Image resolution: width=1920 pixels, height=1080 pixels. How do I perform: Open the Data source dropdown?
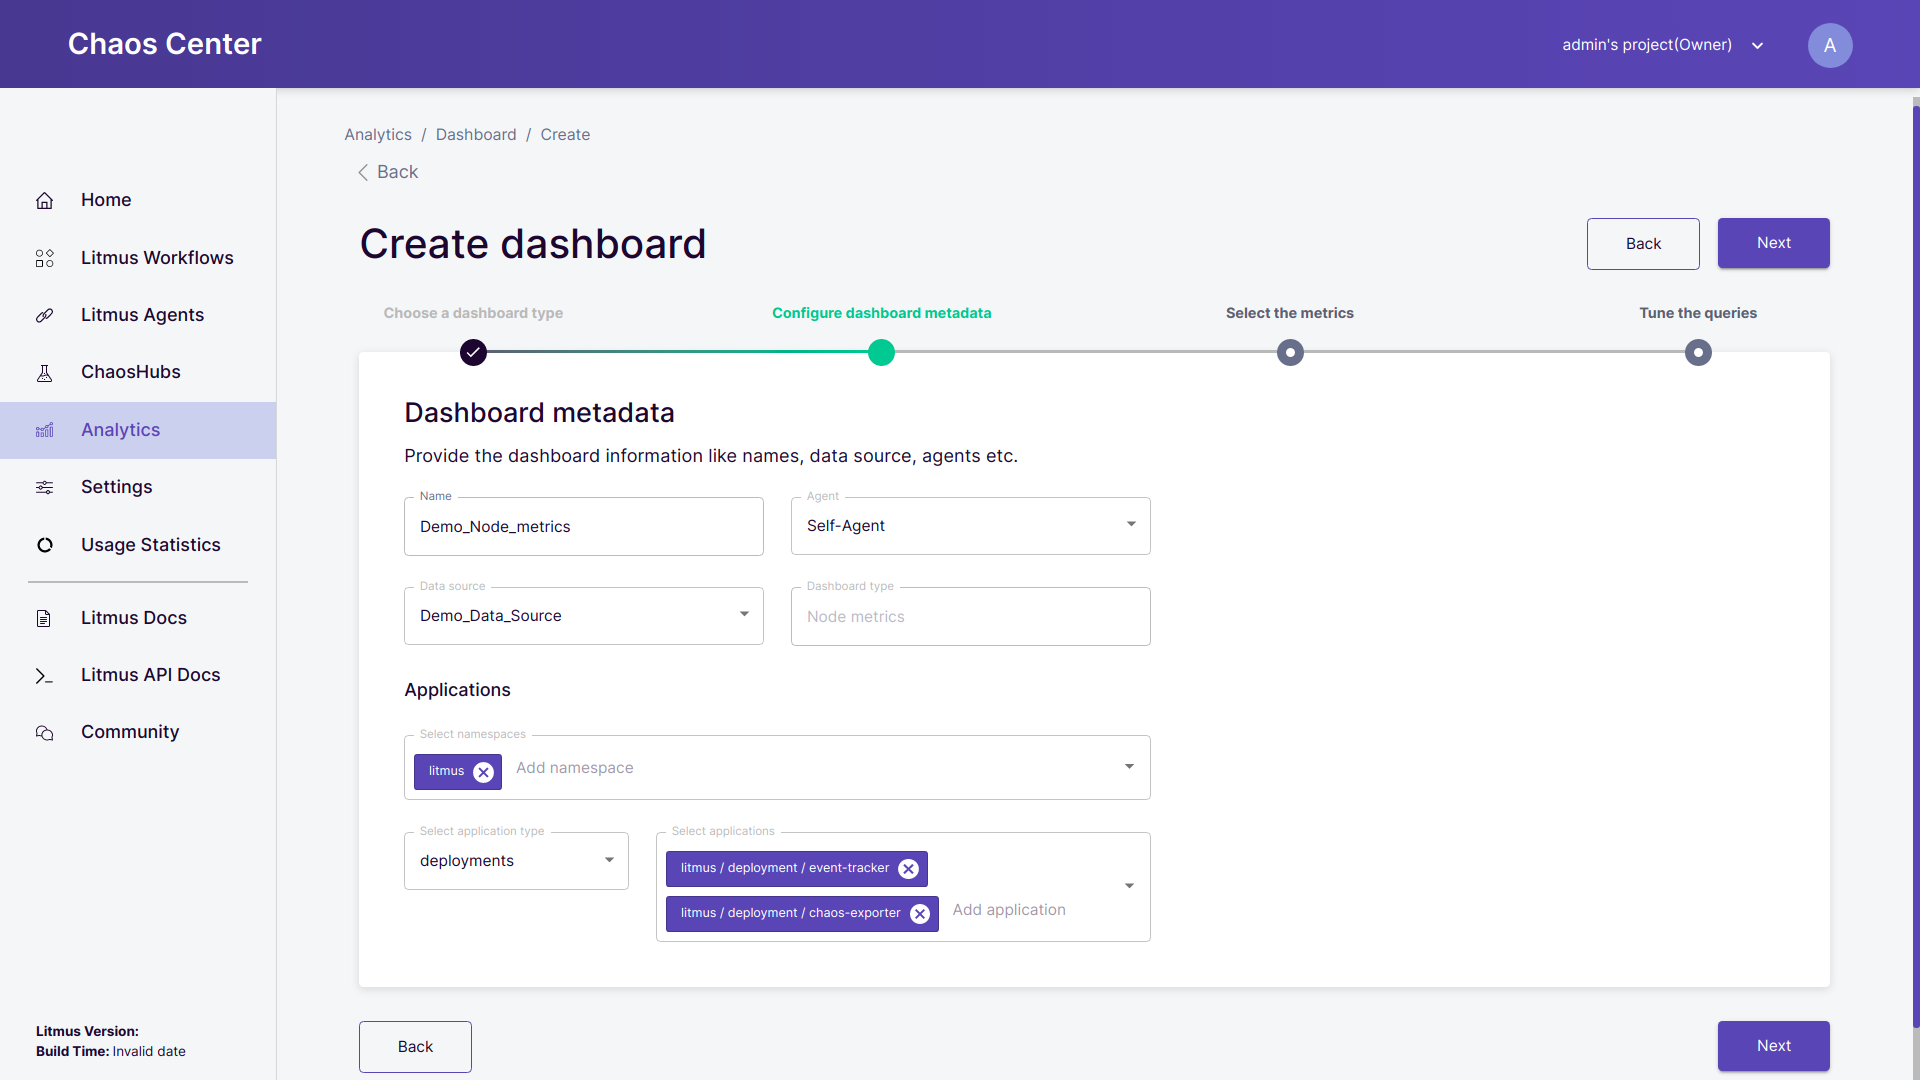pos(583,616)
